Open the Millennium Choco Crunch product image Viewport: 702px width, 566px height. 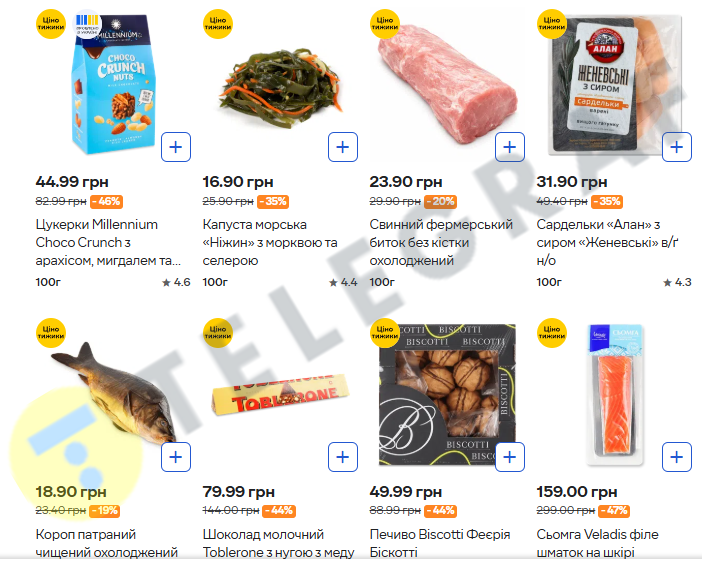coord(113,85)
